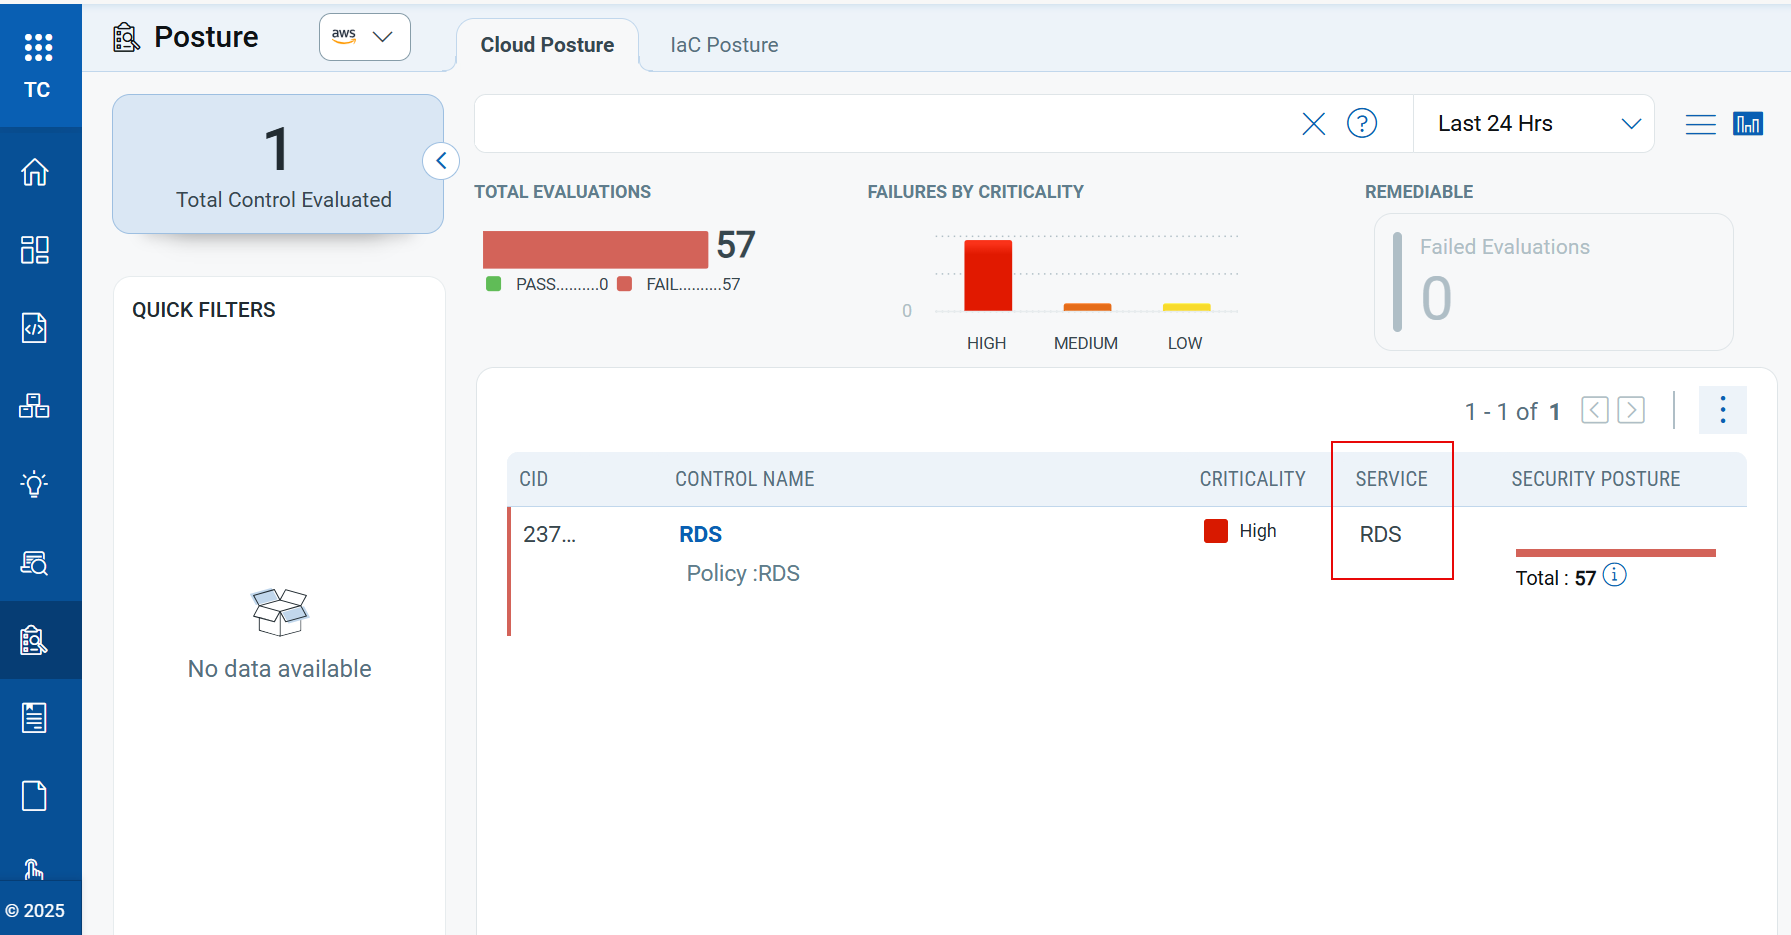Click the help question mark icon
The image size is (1791, 935).
[x=1362, y=123]
